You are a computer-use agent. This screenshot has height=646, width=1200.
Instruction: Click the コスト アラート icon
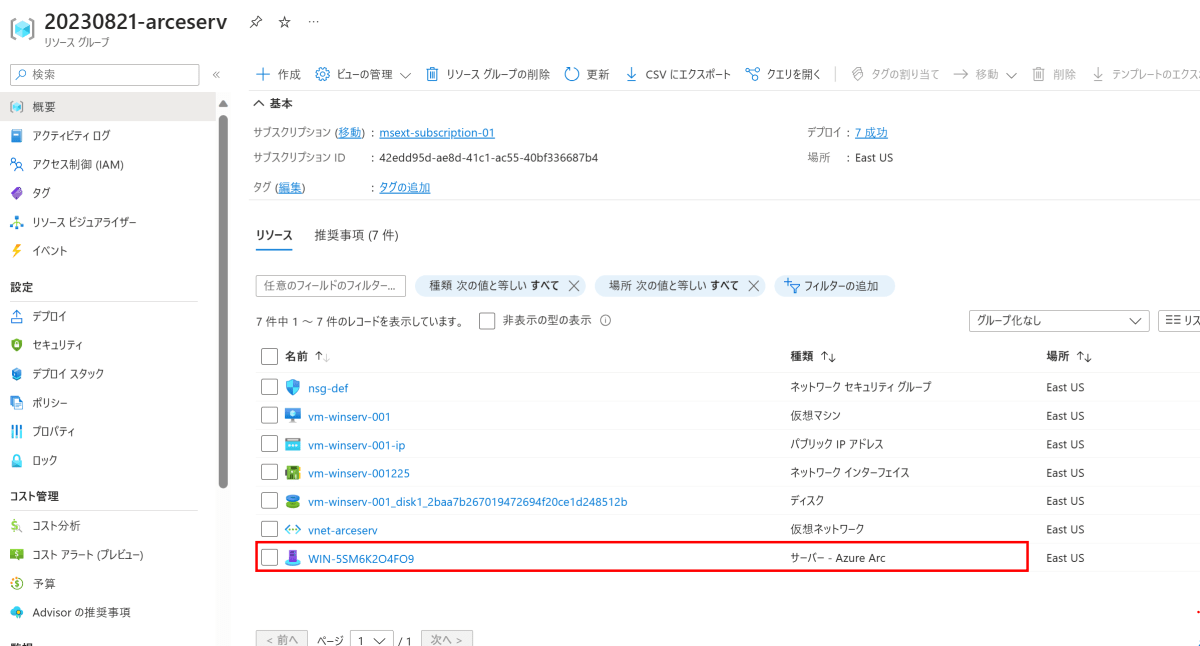click(16, 555)
